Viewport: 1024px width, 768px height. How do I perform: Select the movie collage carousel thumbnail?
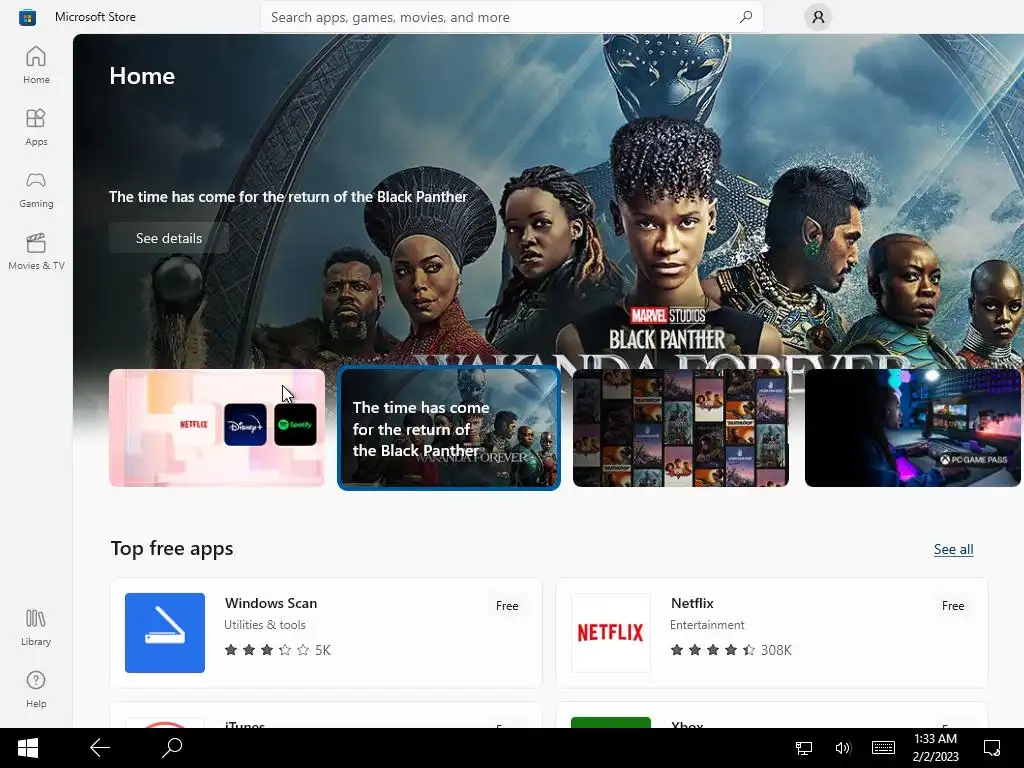(680, 428)
